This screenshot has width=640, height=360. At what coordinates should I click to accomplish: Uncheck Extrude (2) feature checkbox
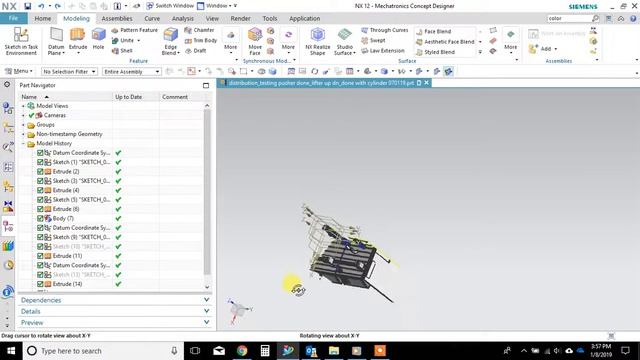tap(40, 171)
